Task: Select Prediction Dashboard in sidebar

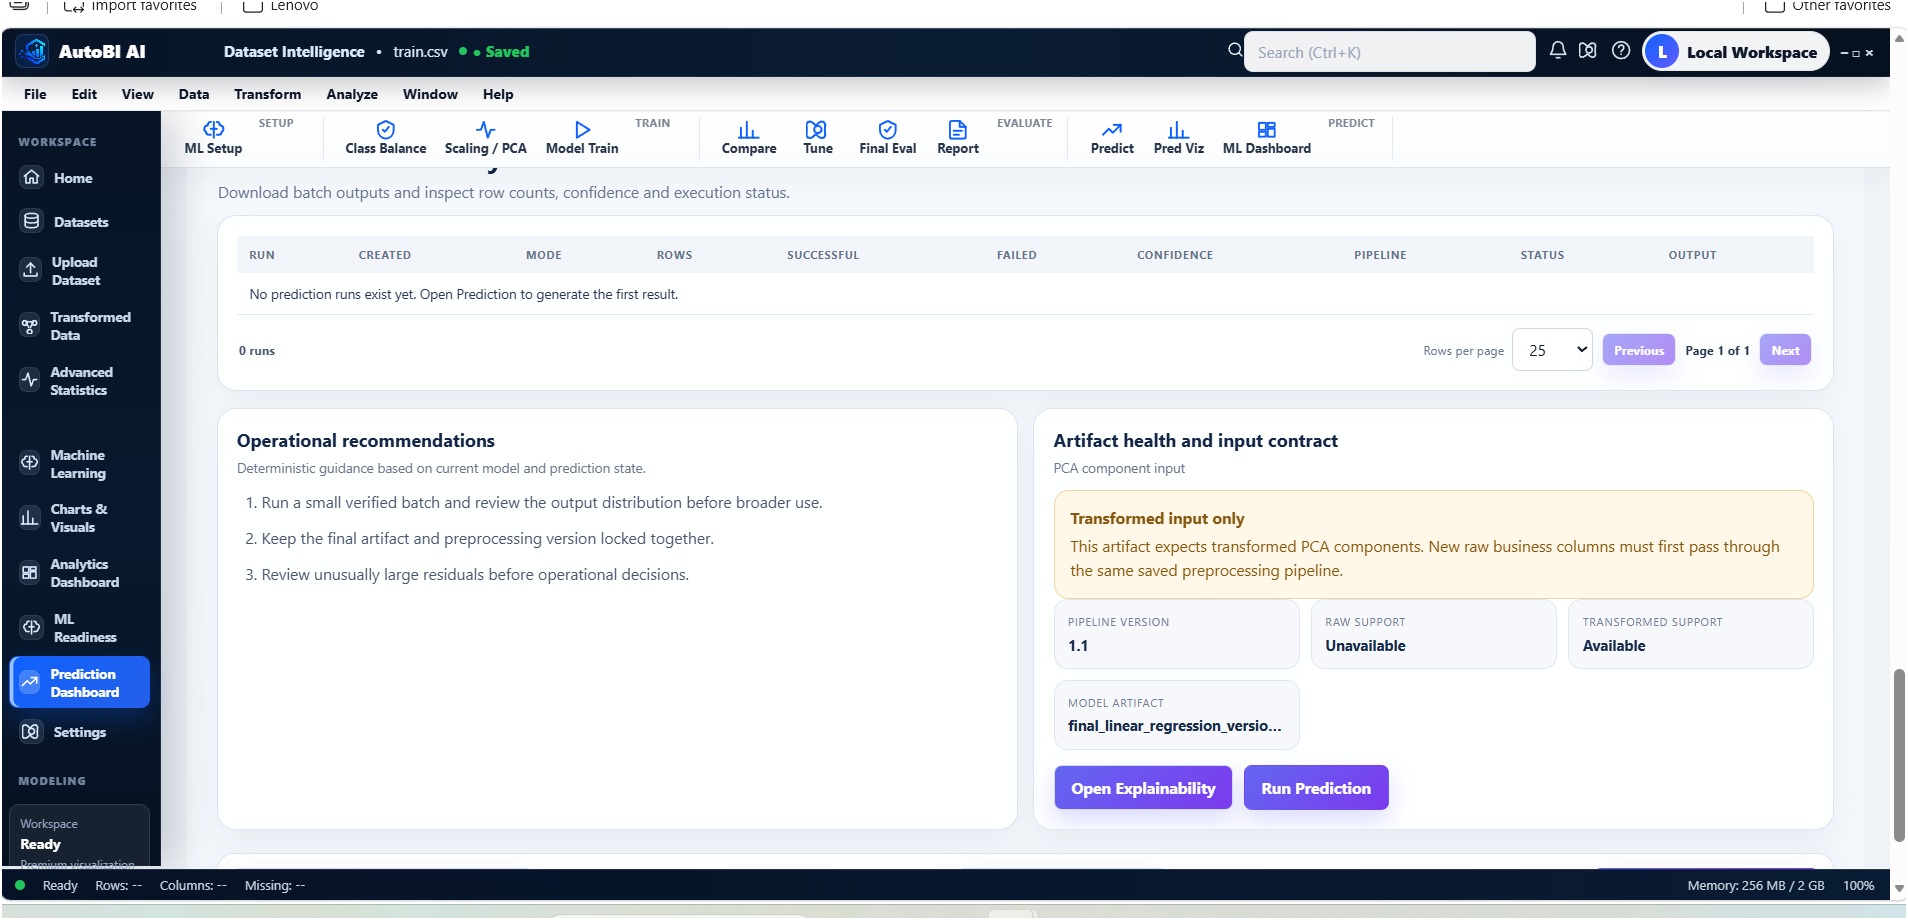Action: coord(80,682)
